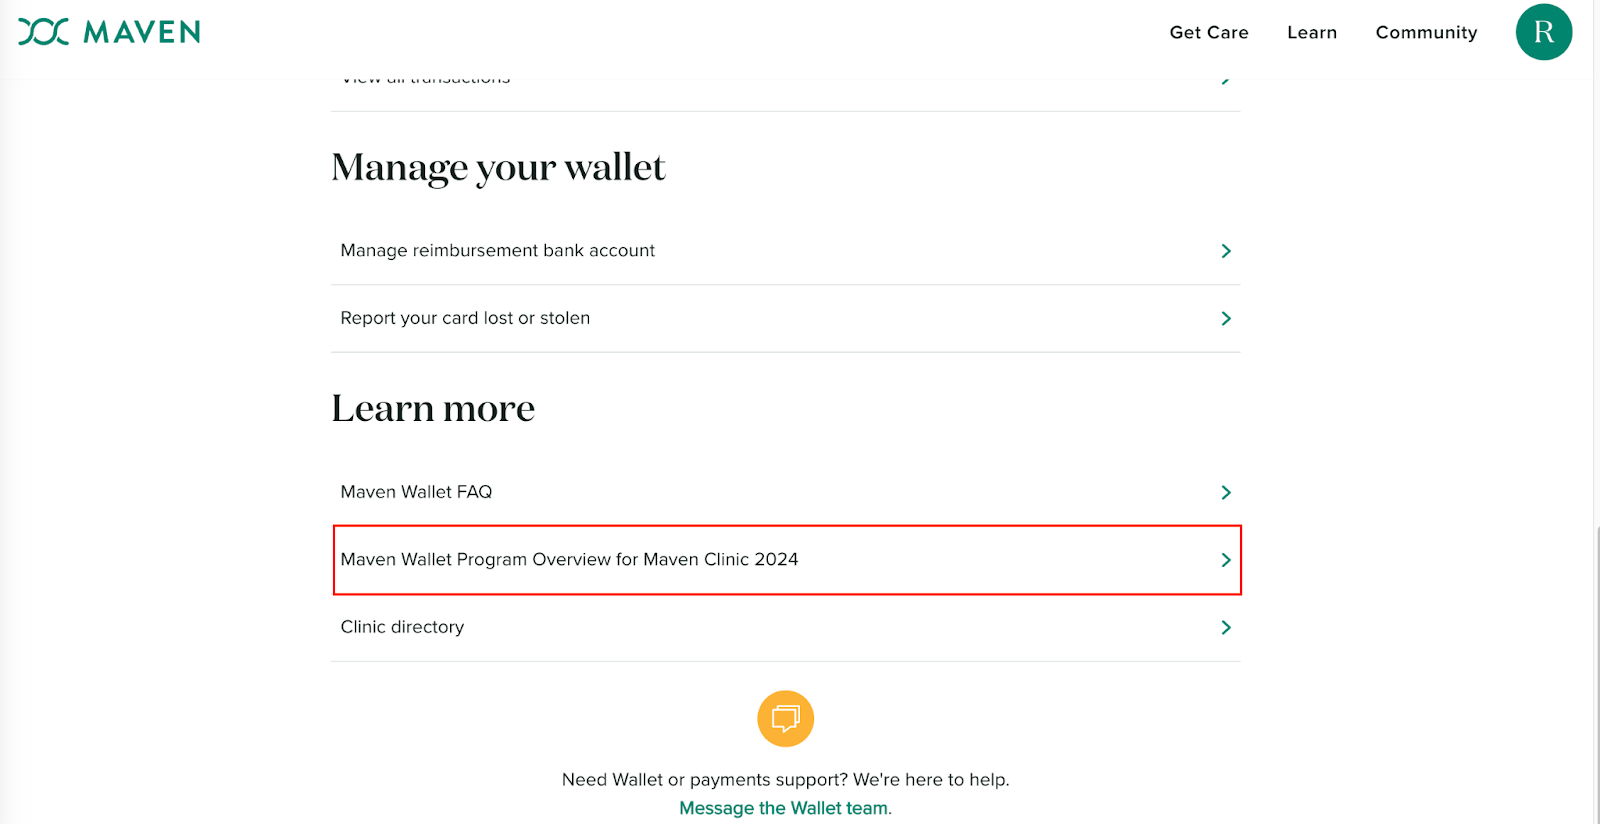Click the Maven butterfly logo icon

tap(43, 32)
